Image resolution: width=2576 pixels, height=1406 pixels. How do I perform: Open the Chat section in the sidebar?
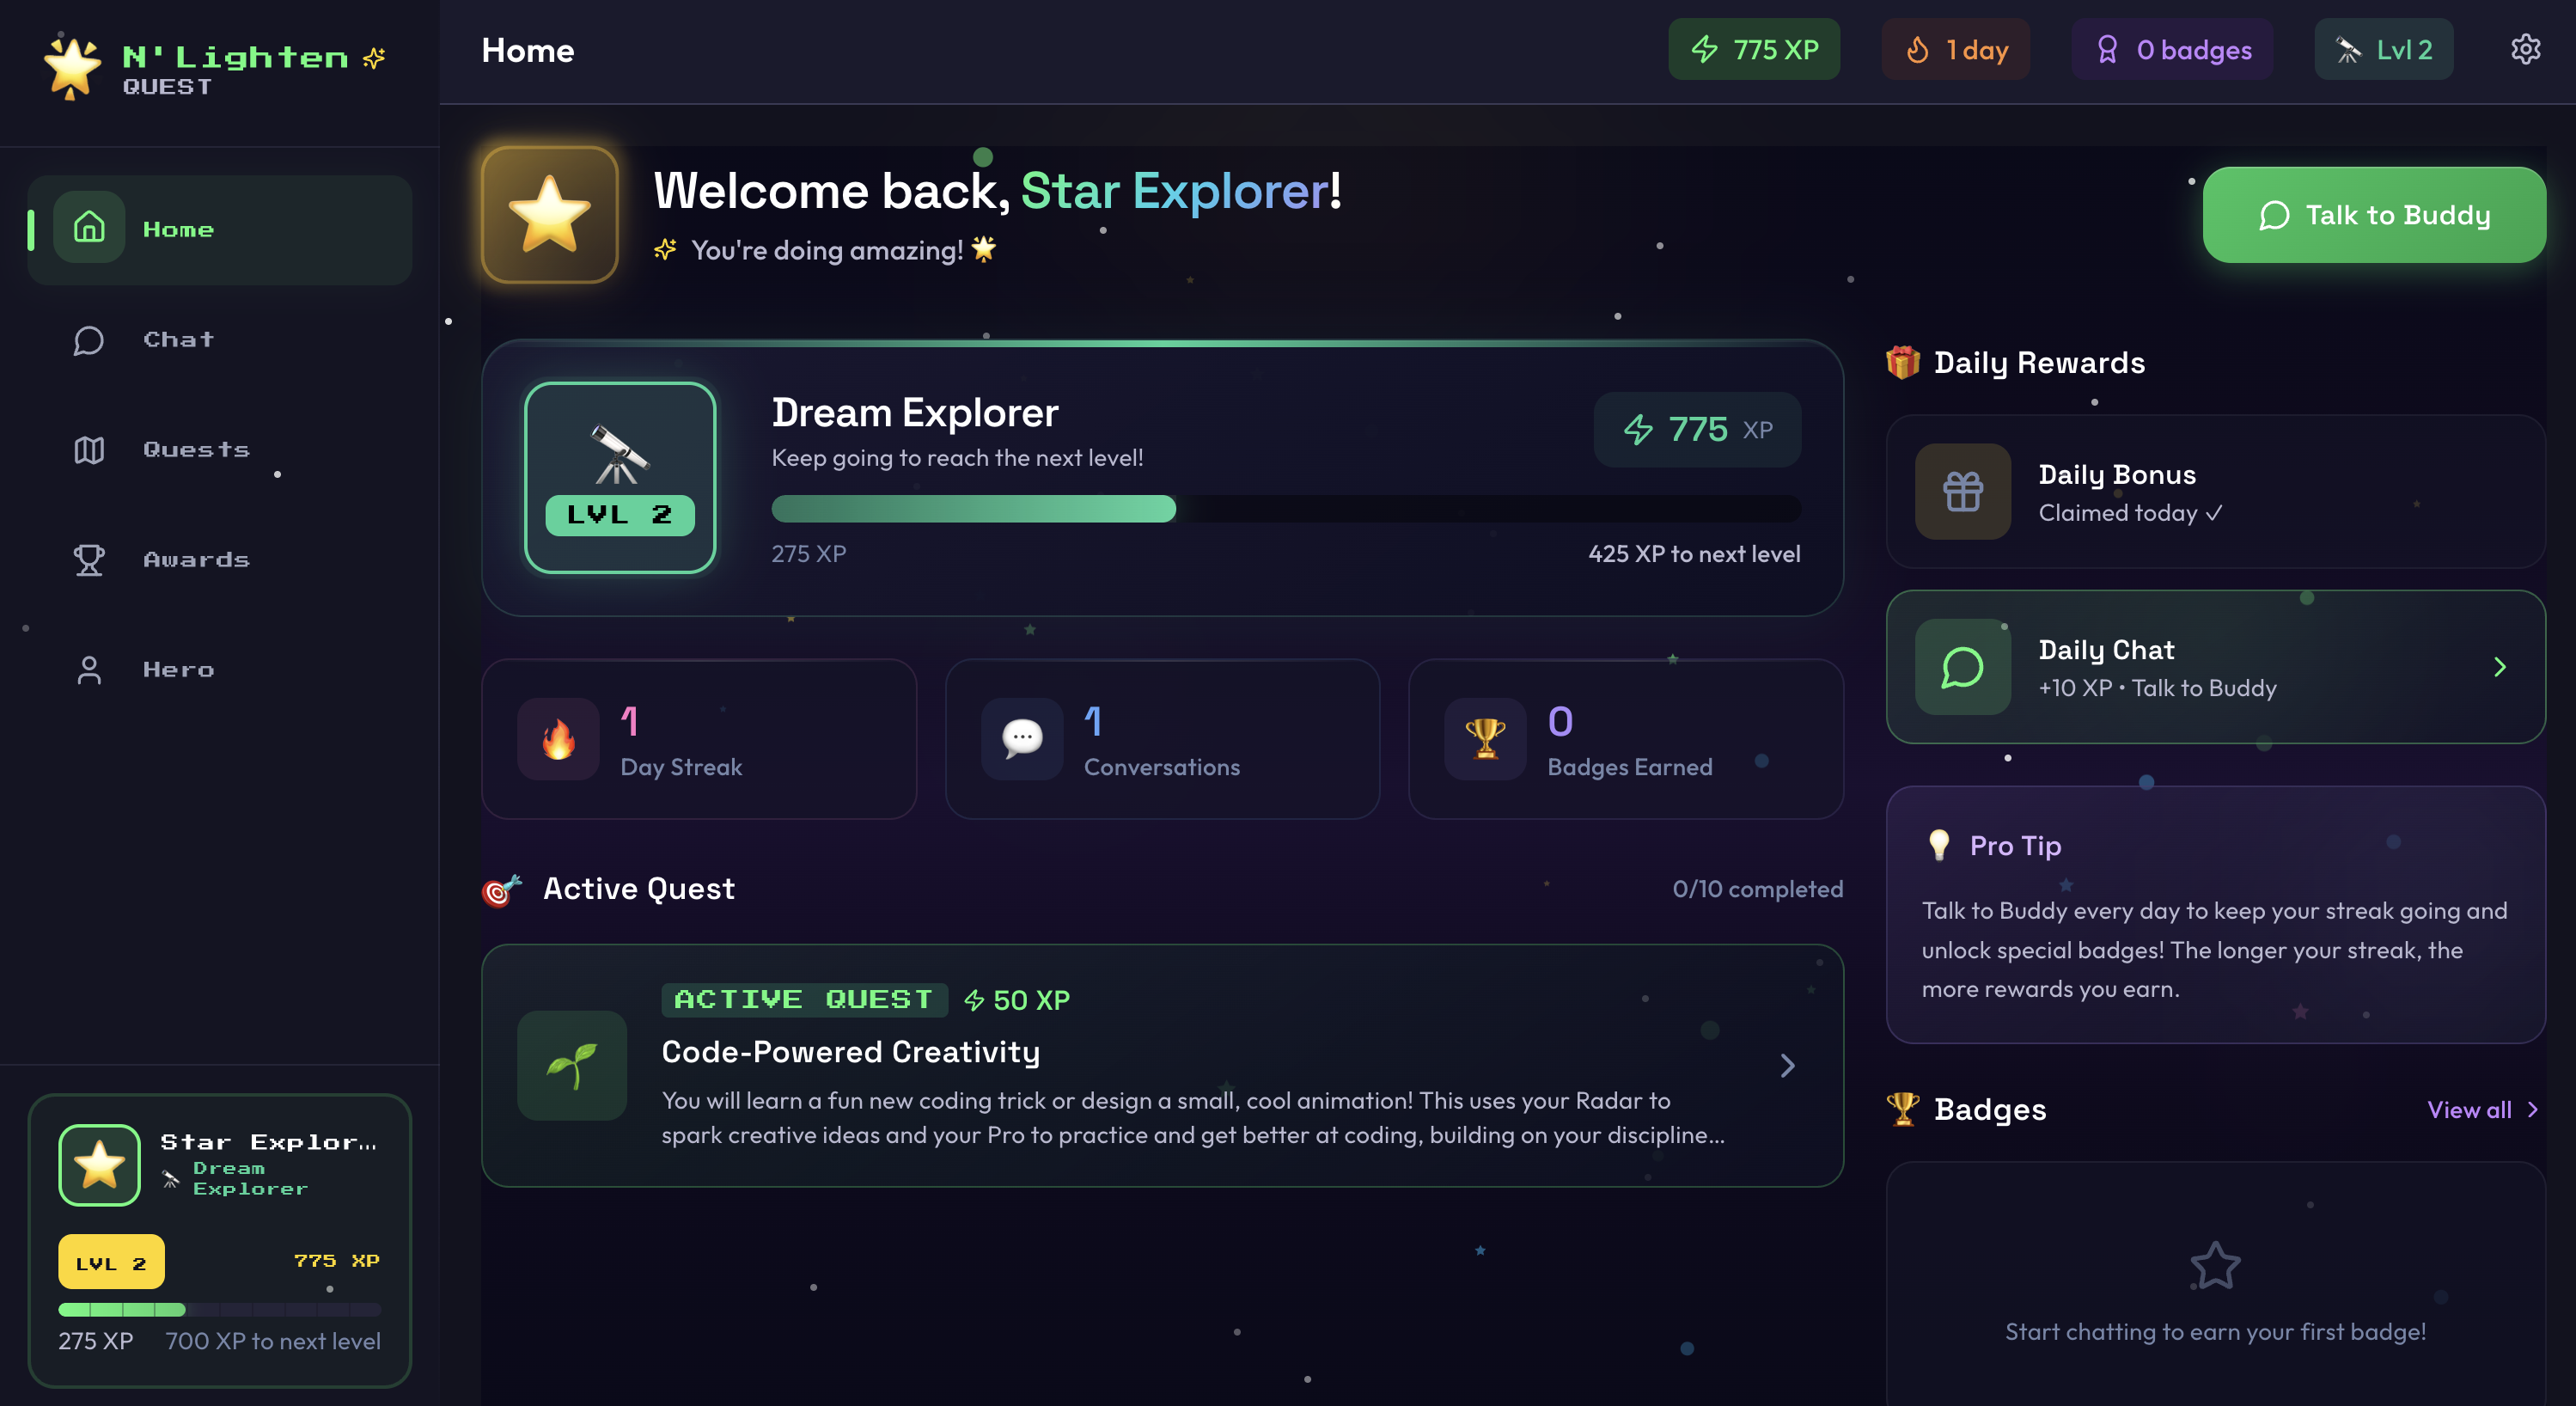point(178,339)
